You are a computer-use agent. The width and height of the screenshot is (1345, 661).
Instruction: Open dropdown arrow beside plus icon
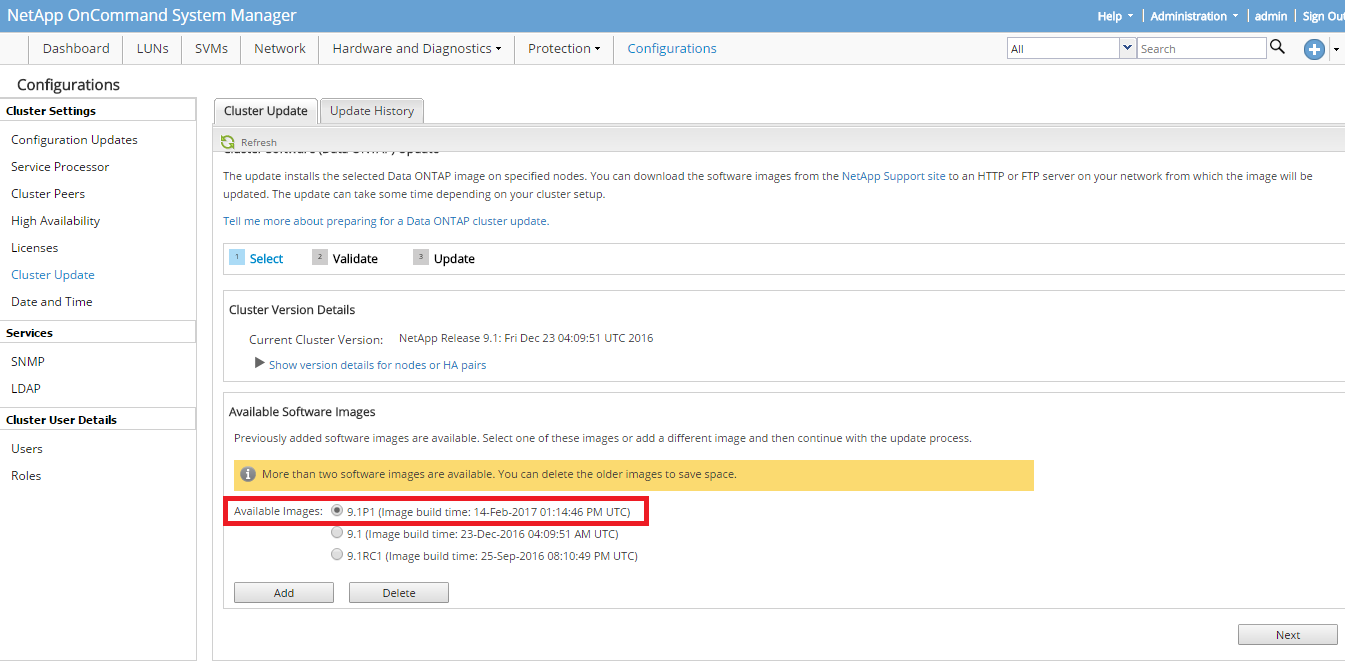coord(1336,50)
